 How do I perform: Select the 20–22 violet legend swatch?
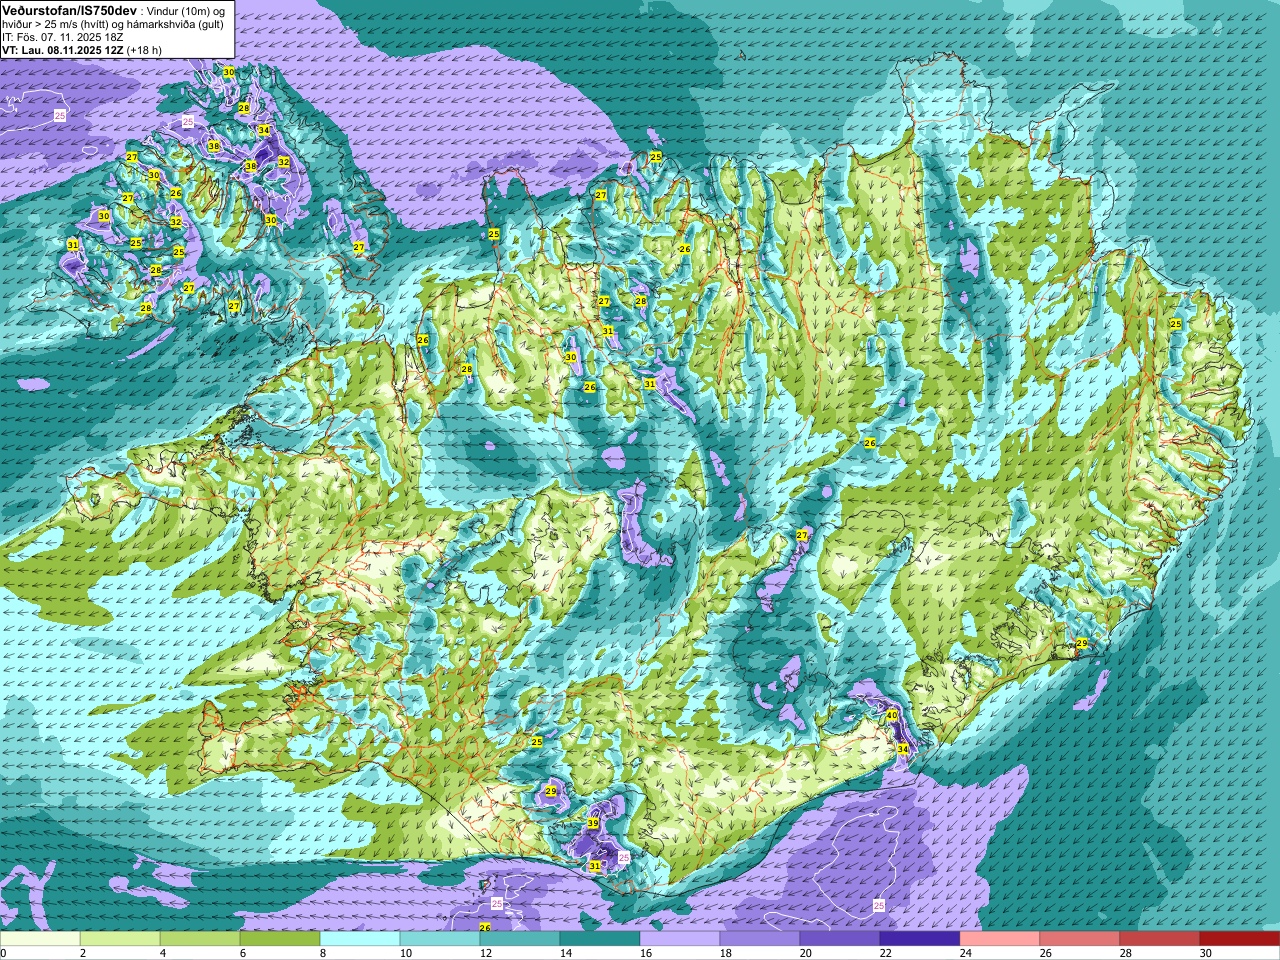point(840,939)
